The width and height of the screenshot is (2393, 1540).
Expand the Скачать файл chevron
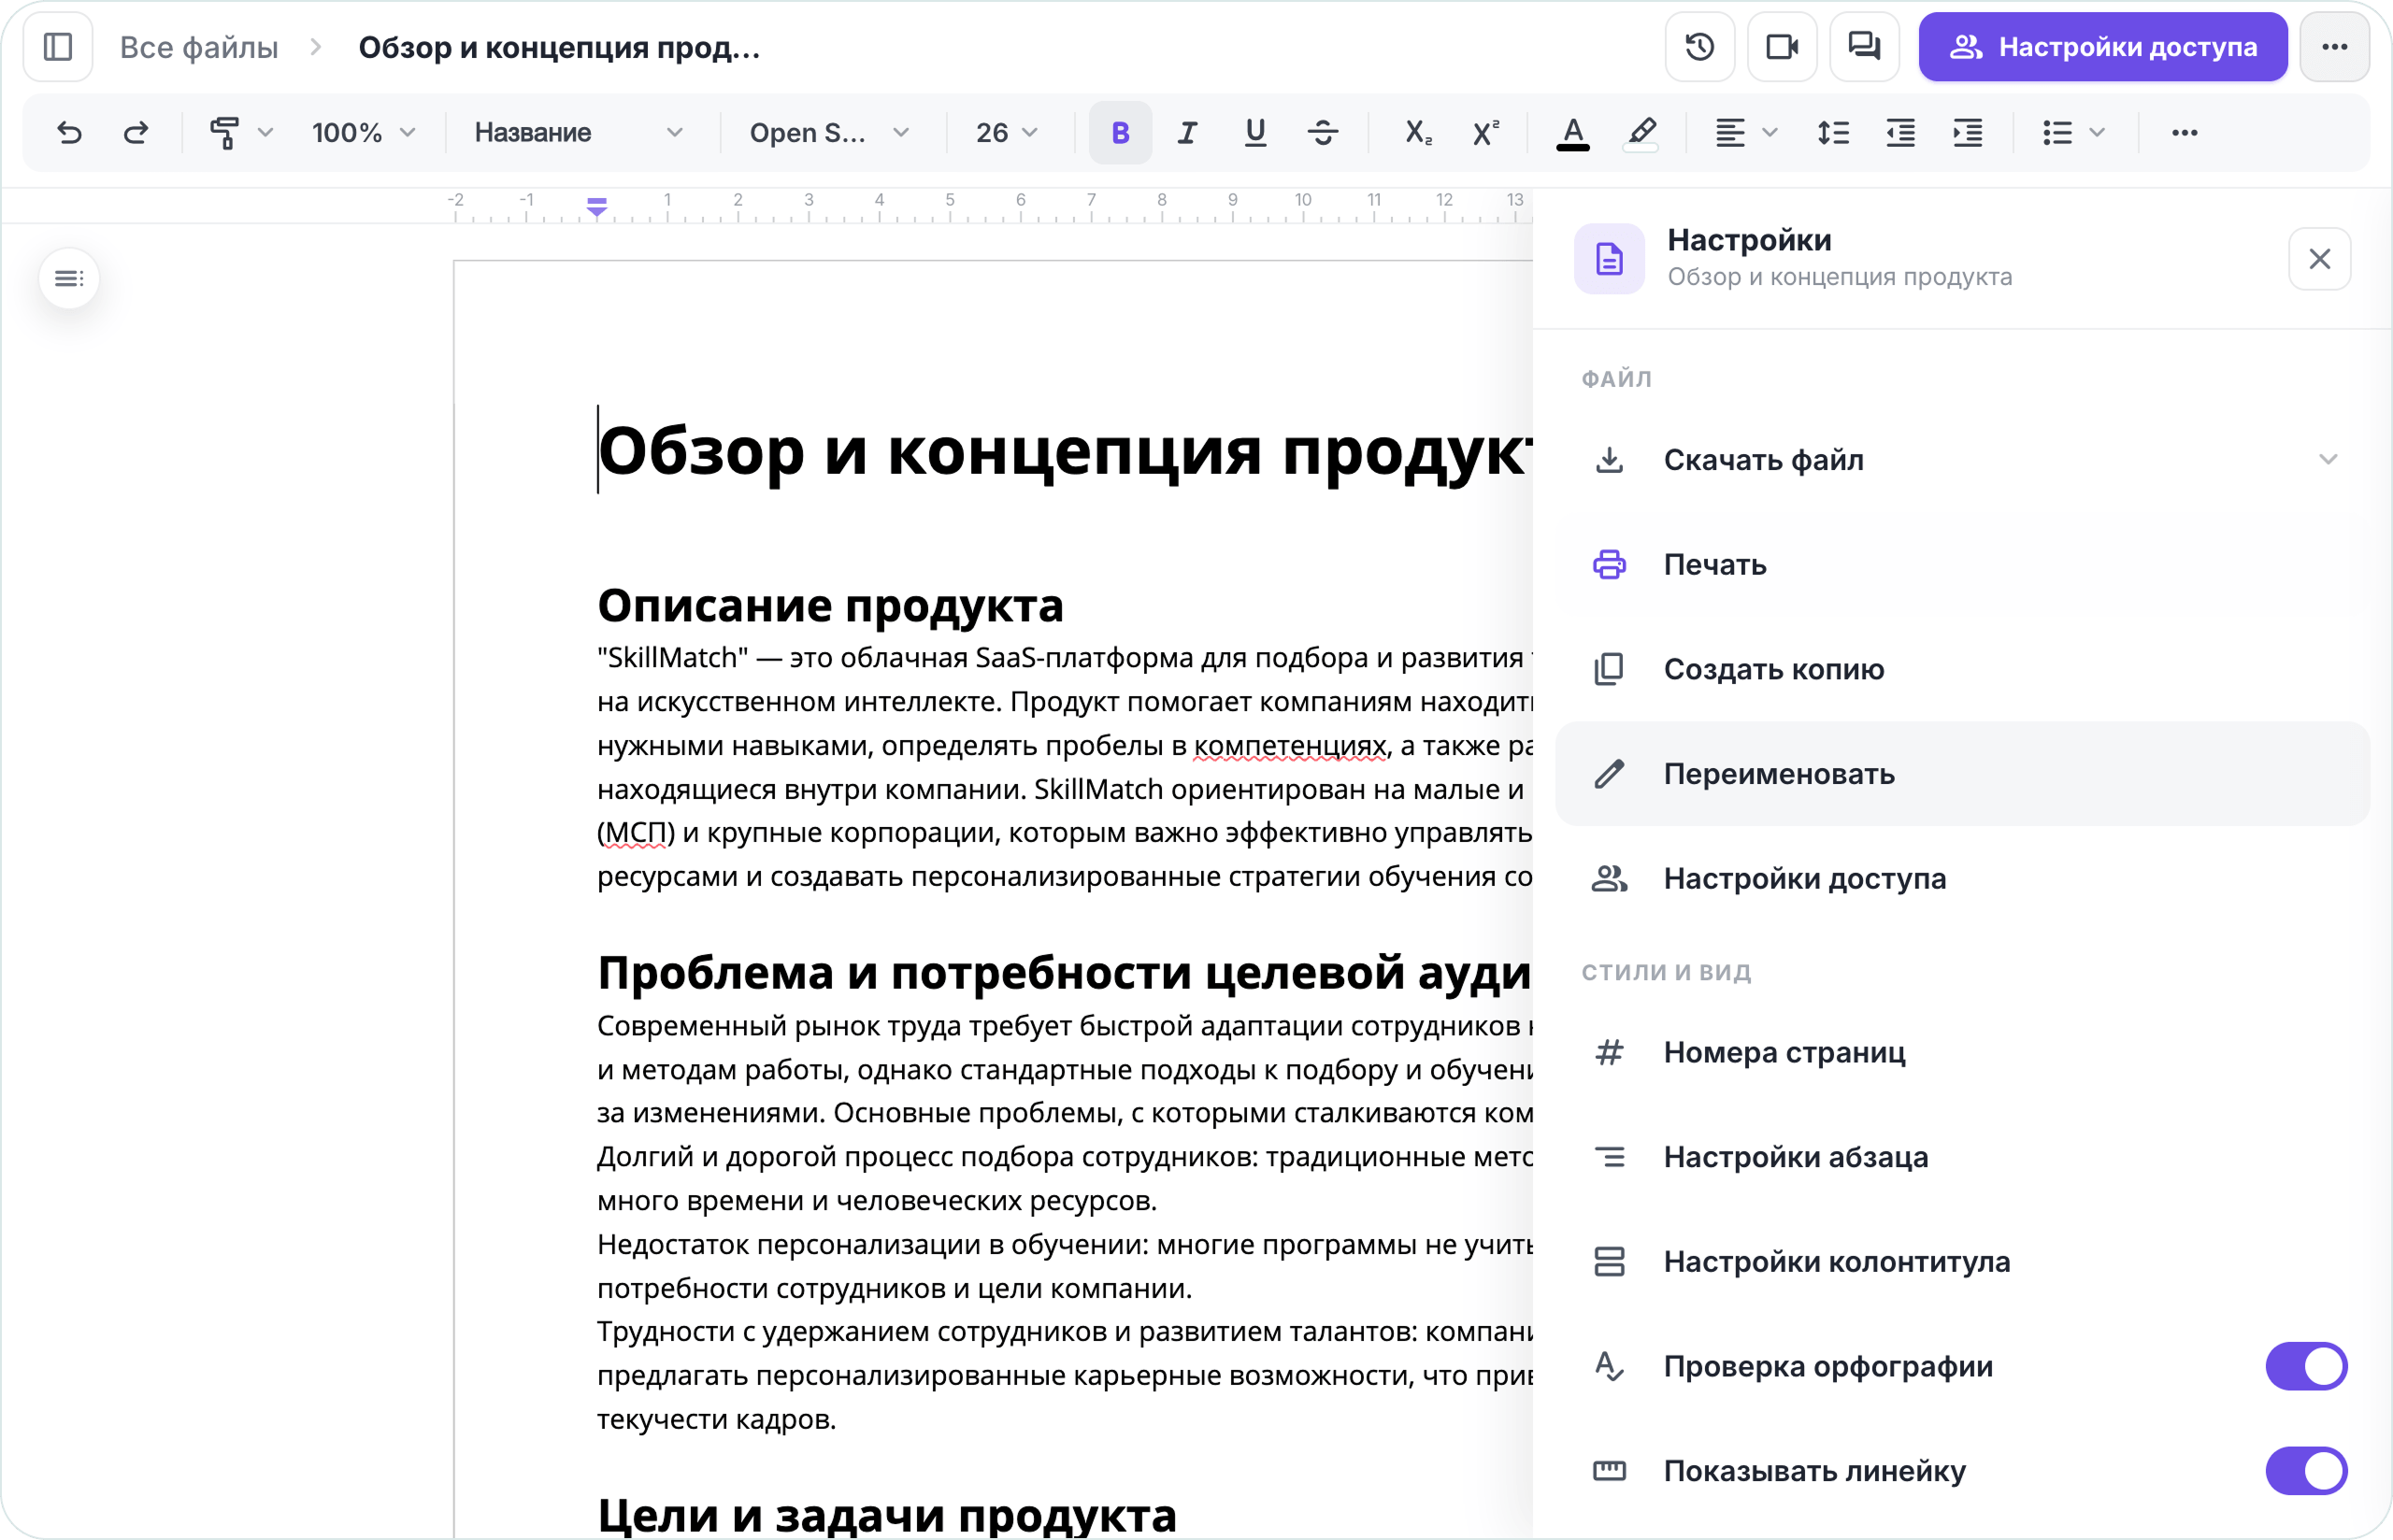[x=2328, y=459]
